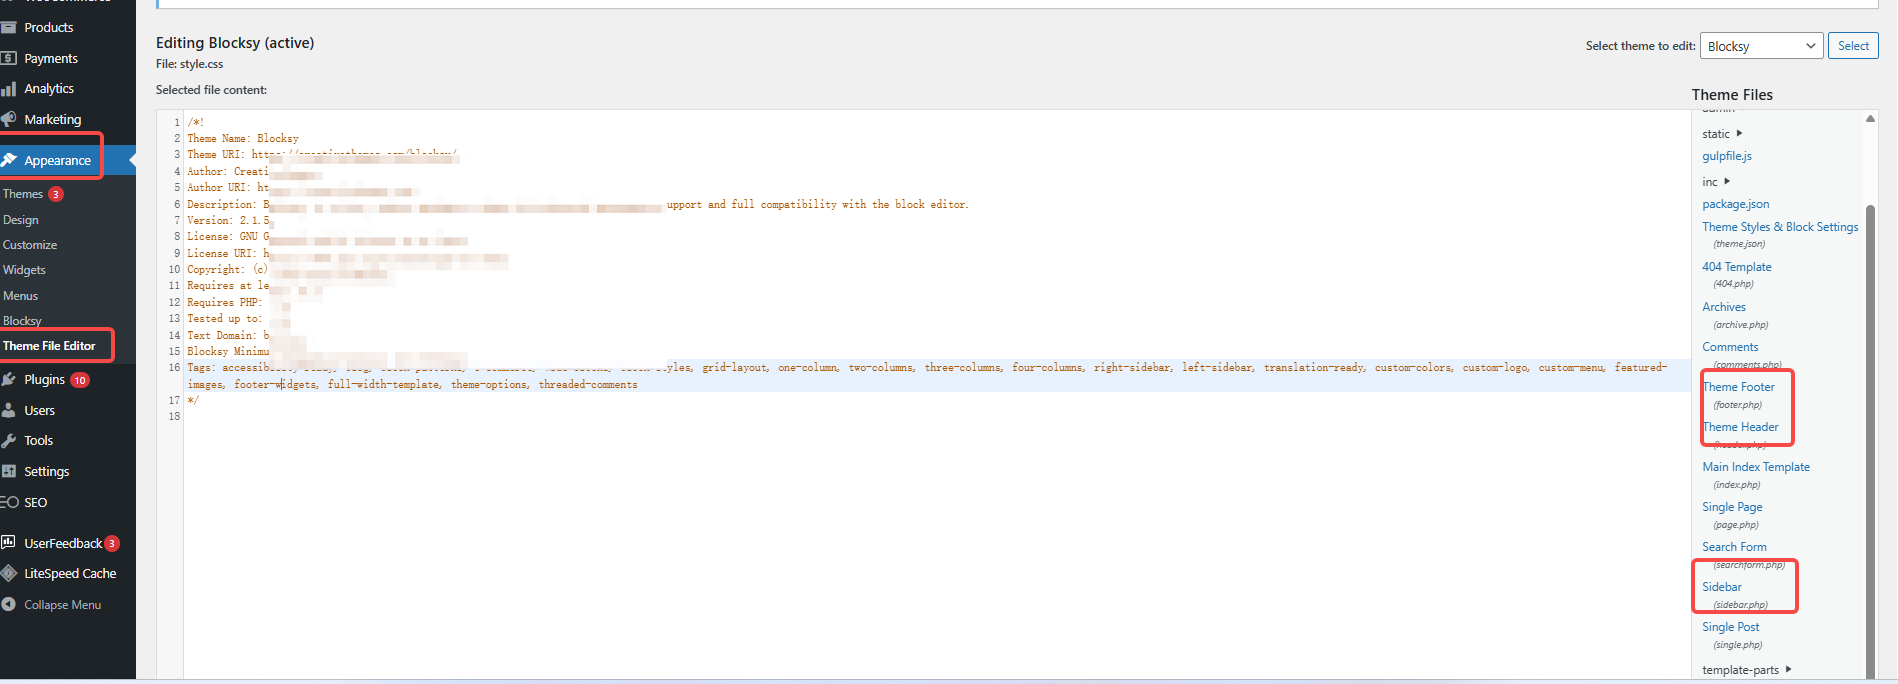Open gulpfile.js file

[x=1727, y=156]
